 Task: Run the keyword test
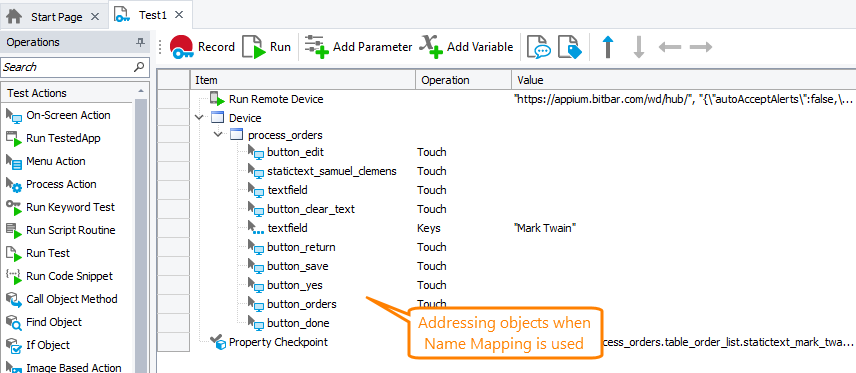click(x=266, y=47)
